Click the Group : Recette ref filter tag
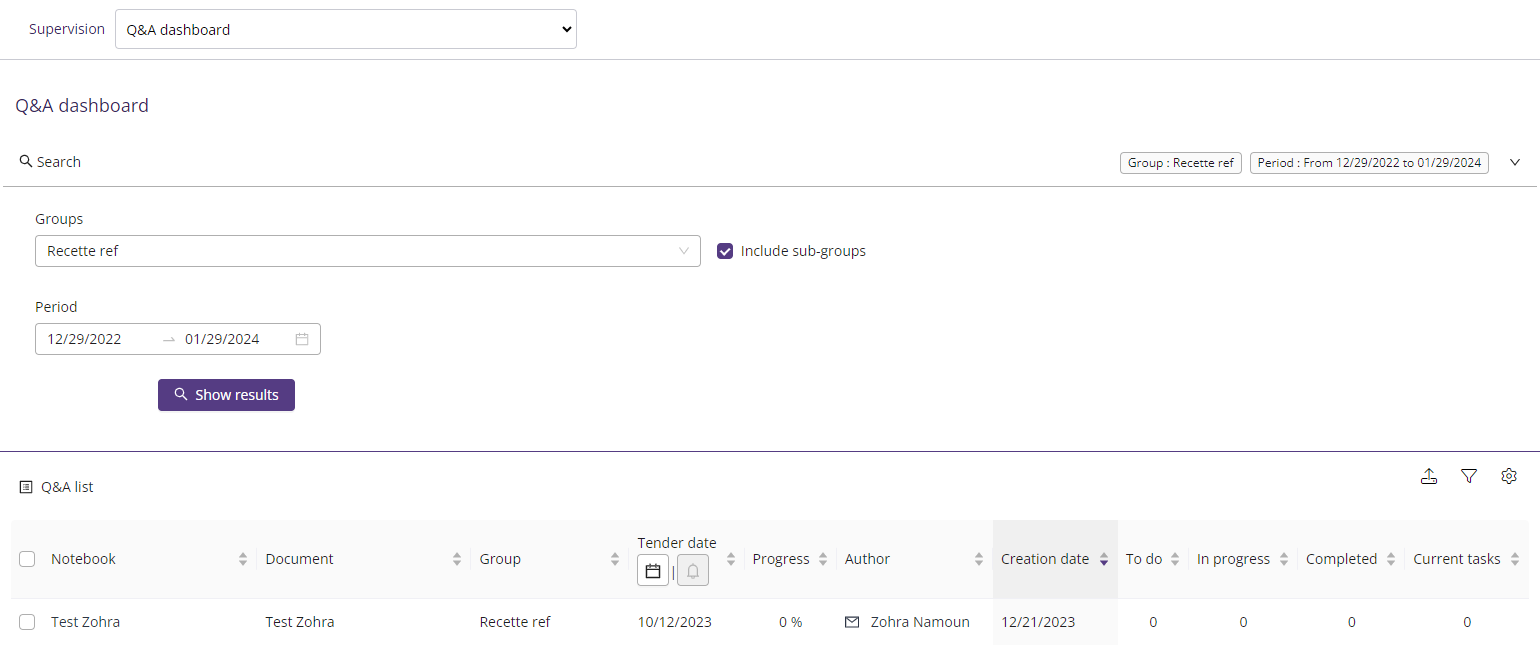The height and width of the screenshot is (645, 1540). click(x=1180, y=163)
